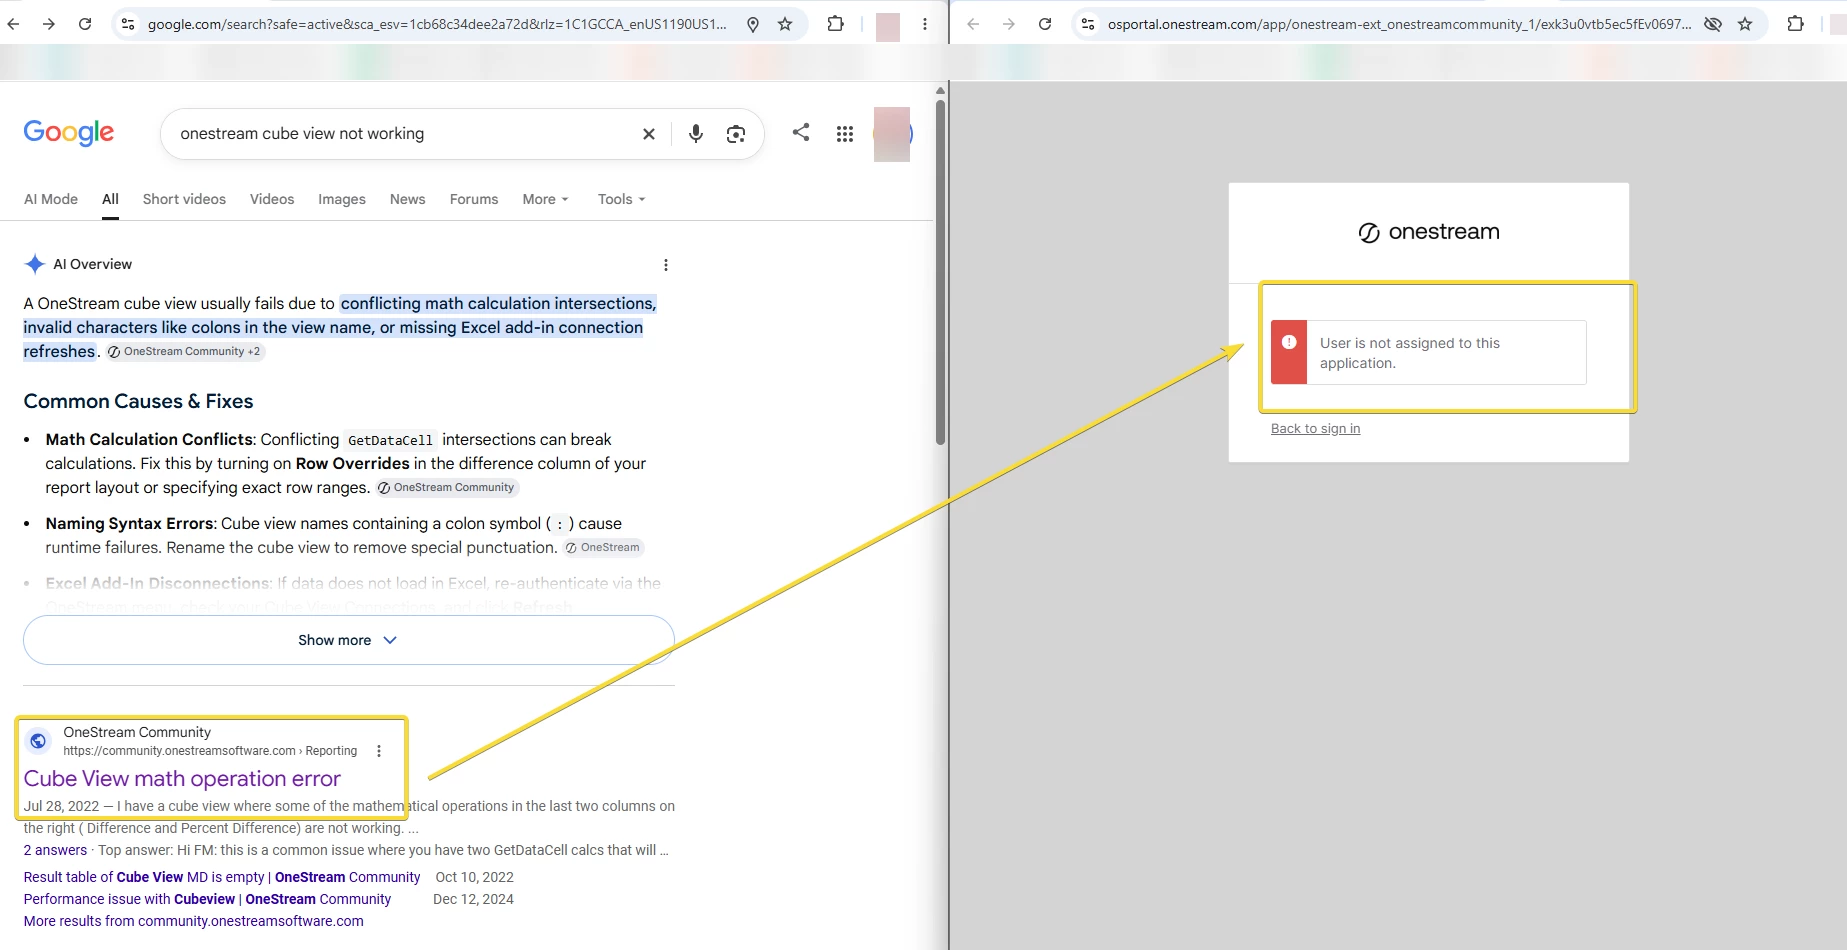
Task: Go back in the Google search window
Action: pyautogui.click(x=13, y=24)
